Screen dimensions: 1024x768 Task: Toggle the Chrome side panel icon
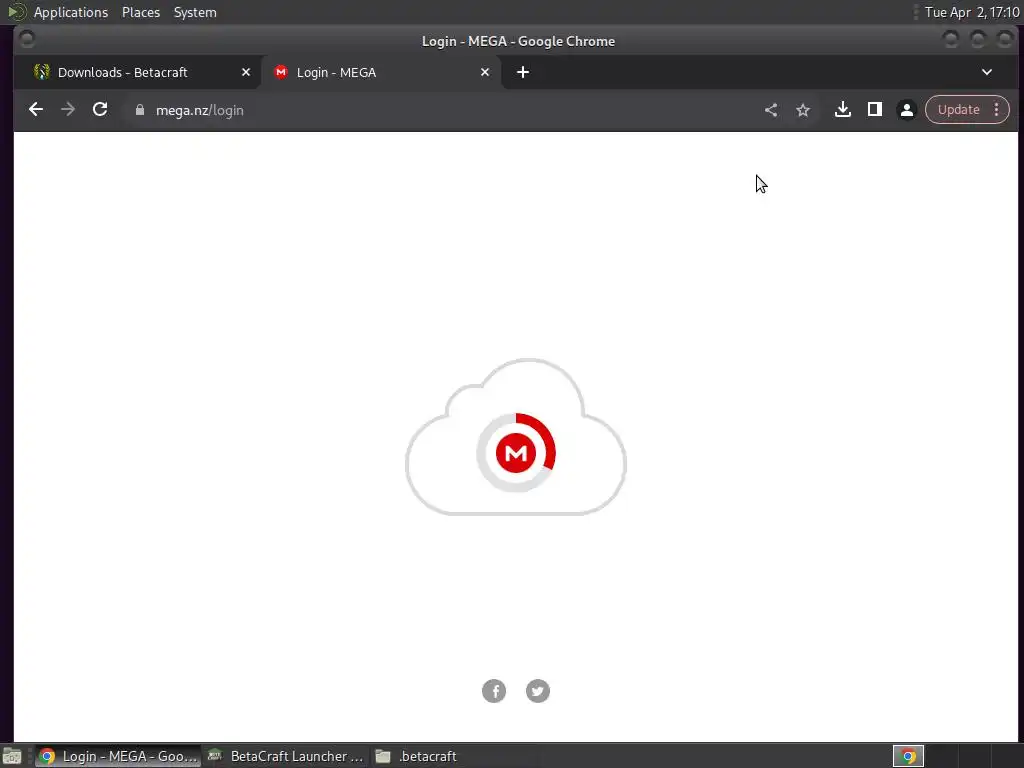pyautogui.click(x=875, y=110)
